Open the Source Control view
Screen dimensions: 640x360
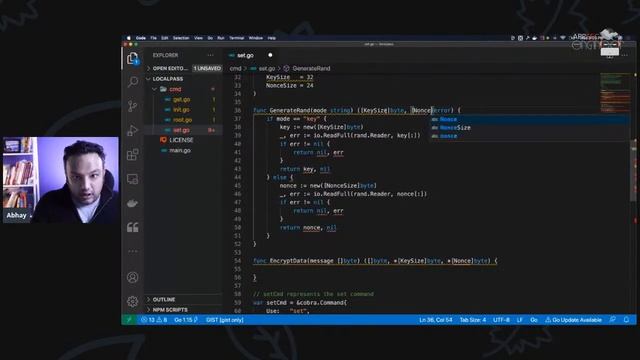[133, 106]
